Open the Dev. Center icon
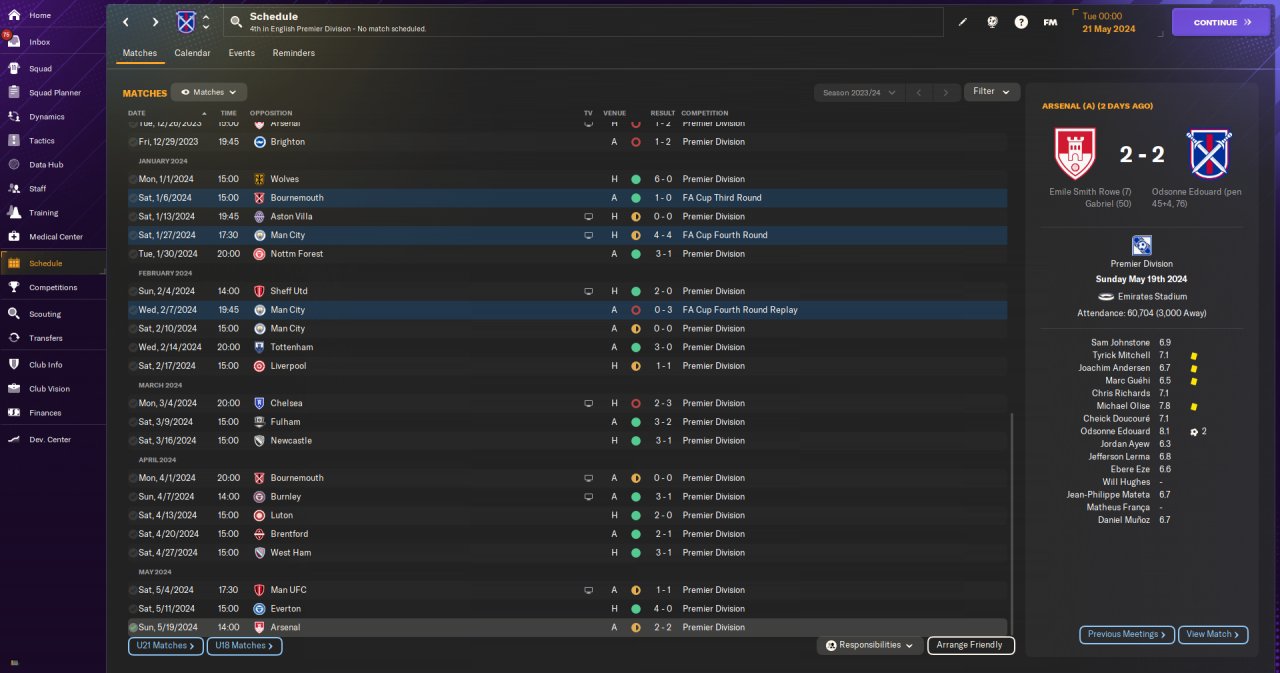Viewport: 1280px width, 673px height. click(x=14, y=439)
